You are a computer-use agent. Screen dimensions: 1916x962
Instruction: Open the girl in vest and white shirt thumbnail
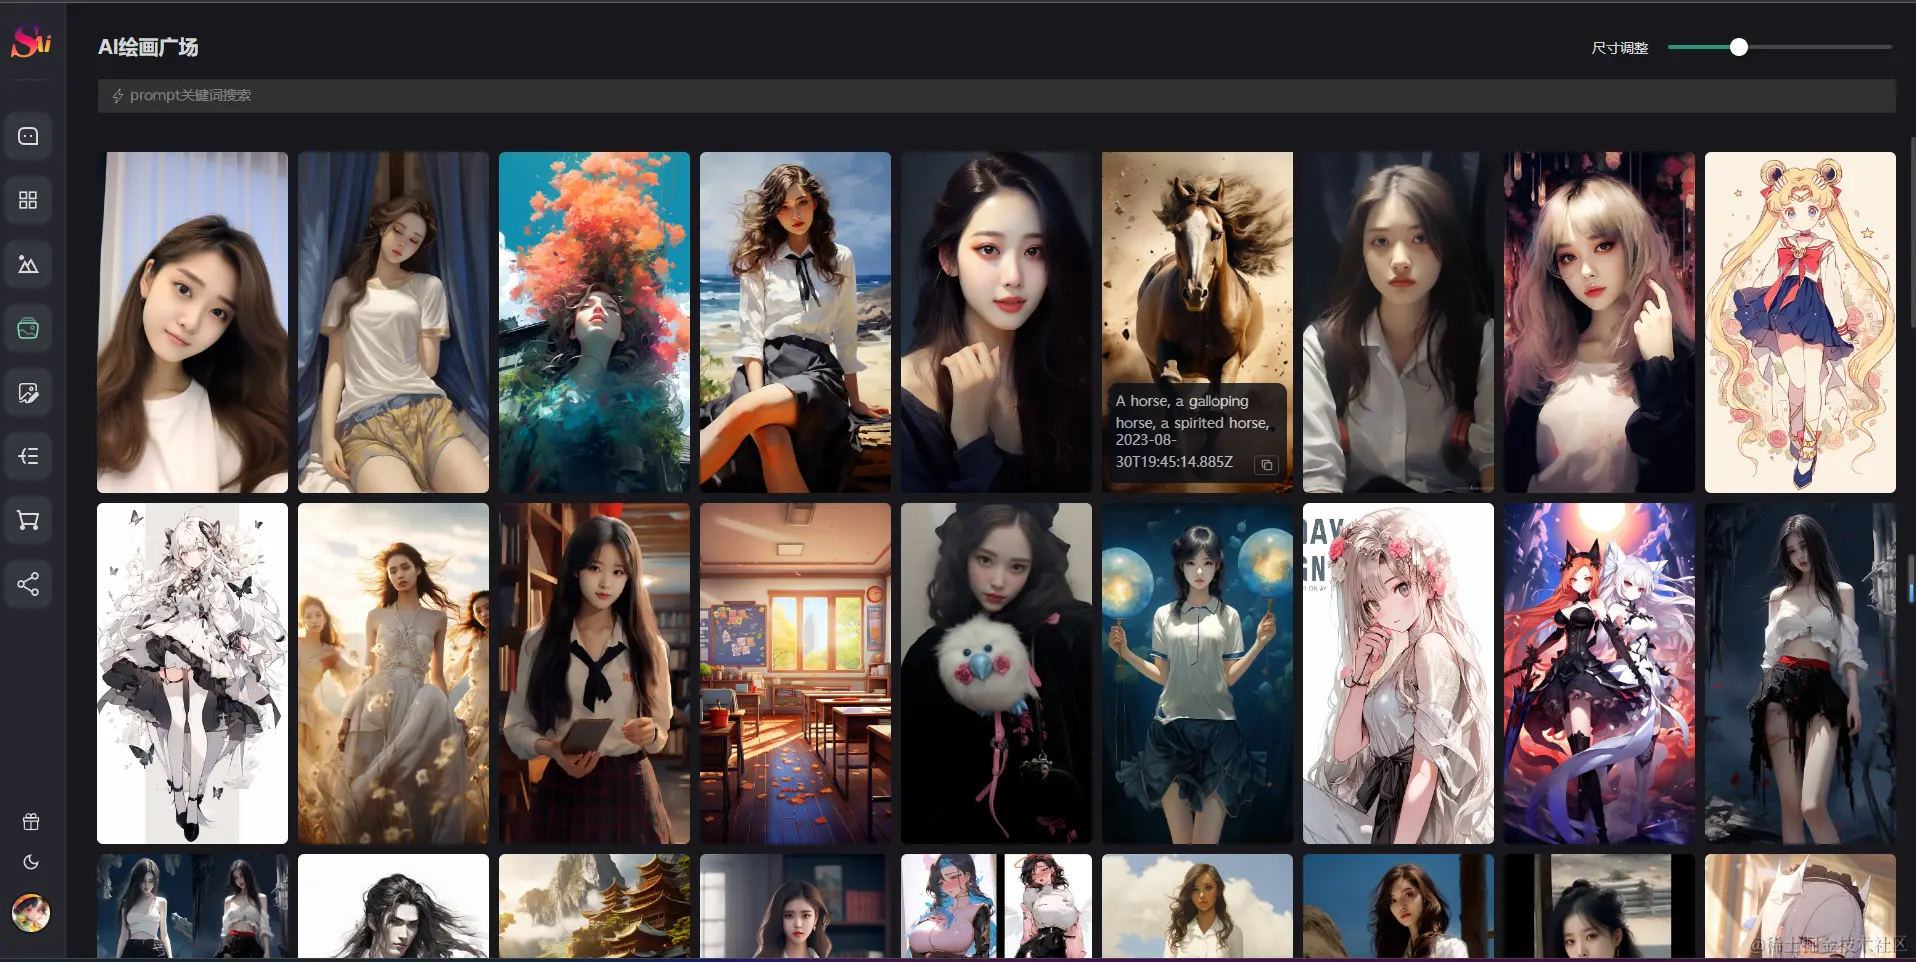[x=1398, y=322]
